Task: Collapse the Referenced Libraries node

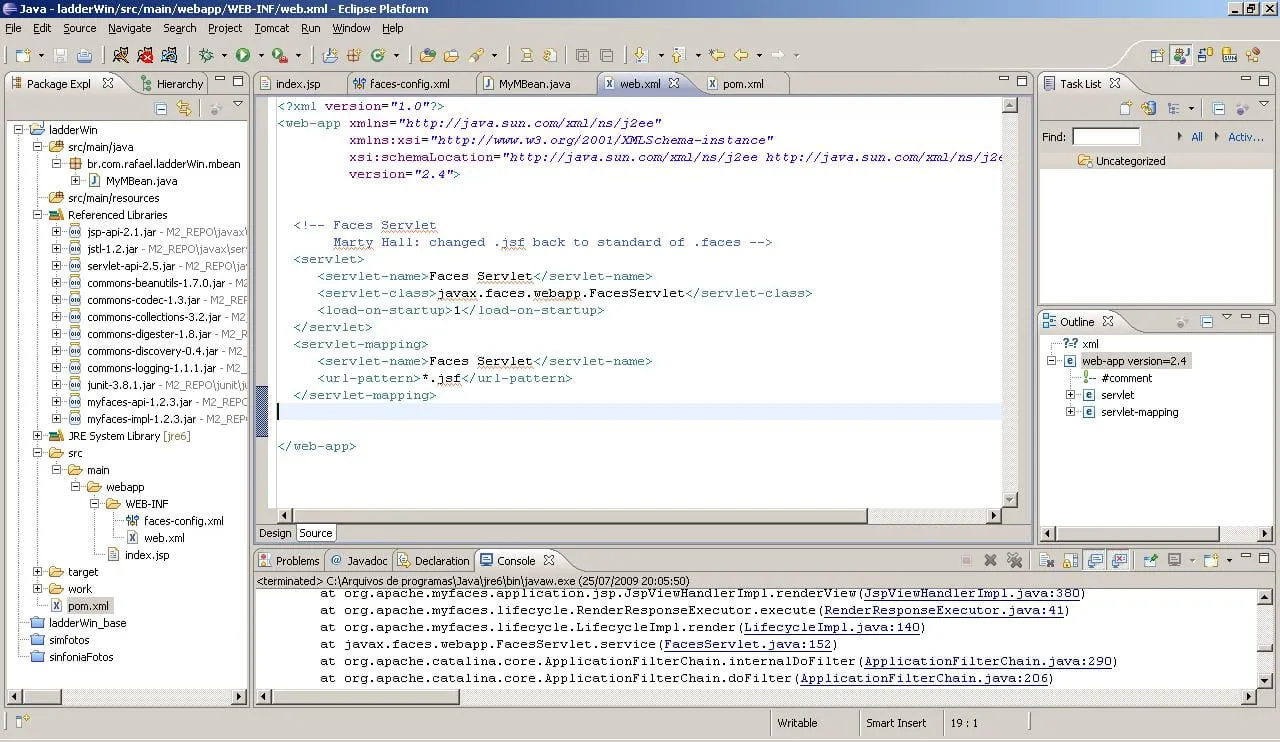Action: click(x=39, y=215)
